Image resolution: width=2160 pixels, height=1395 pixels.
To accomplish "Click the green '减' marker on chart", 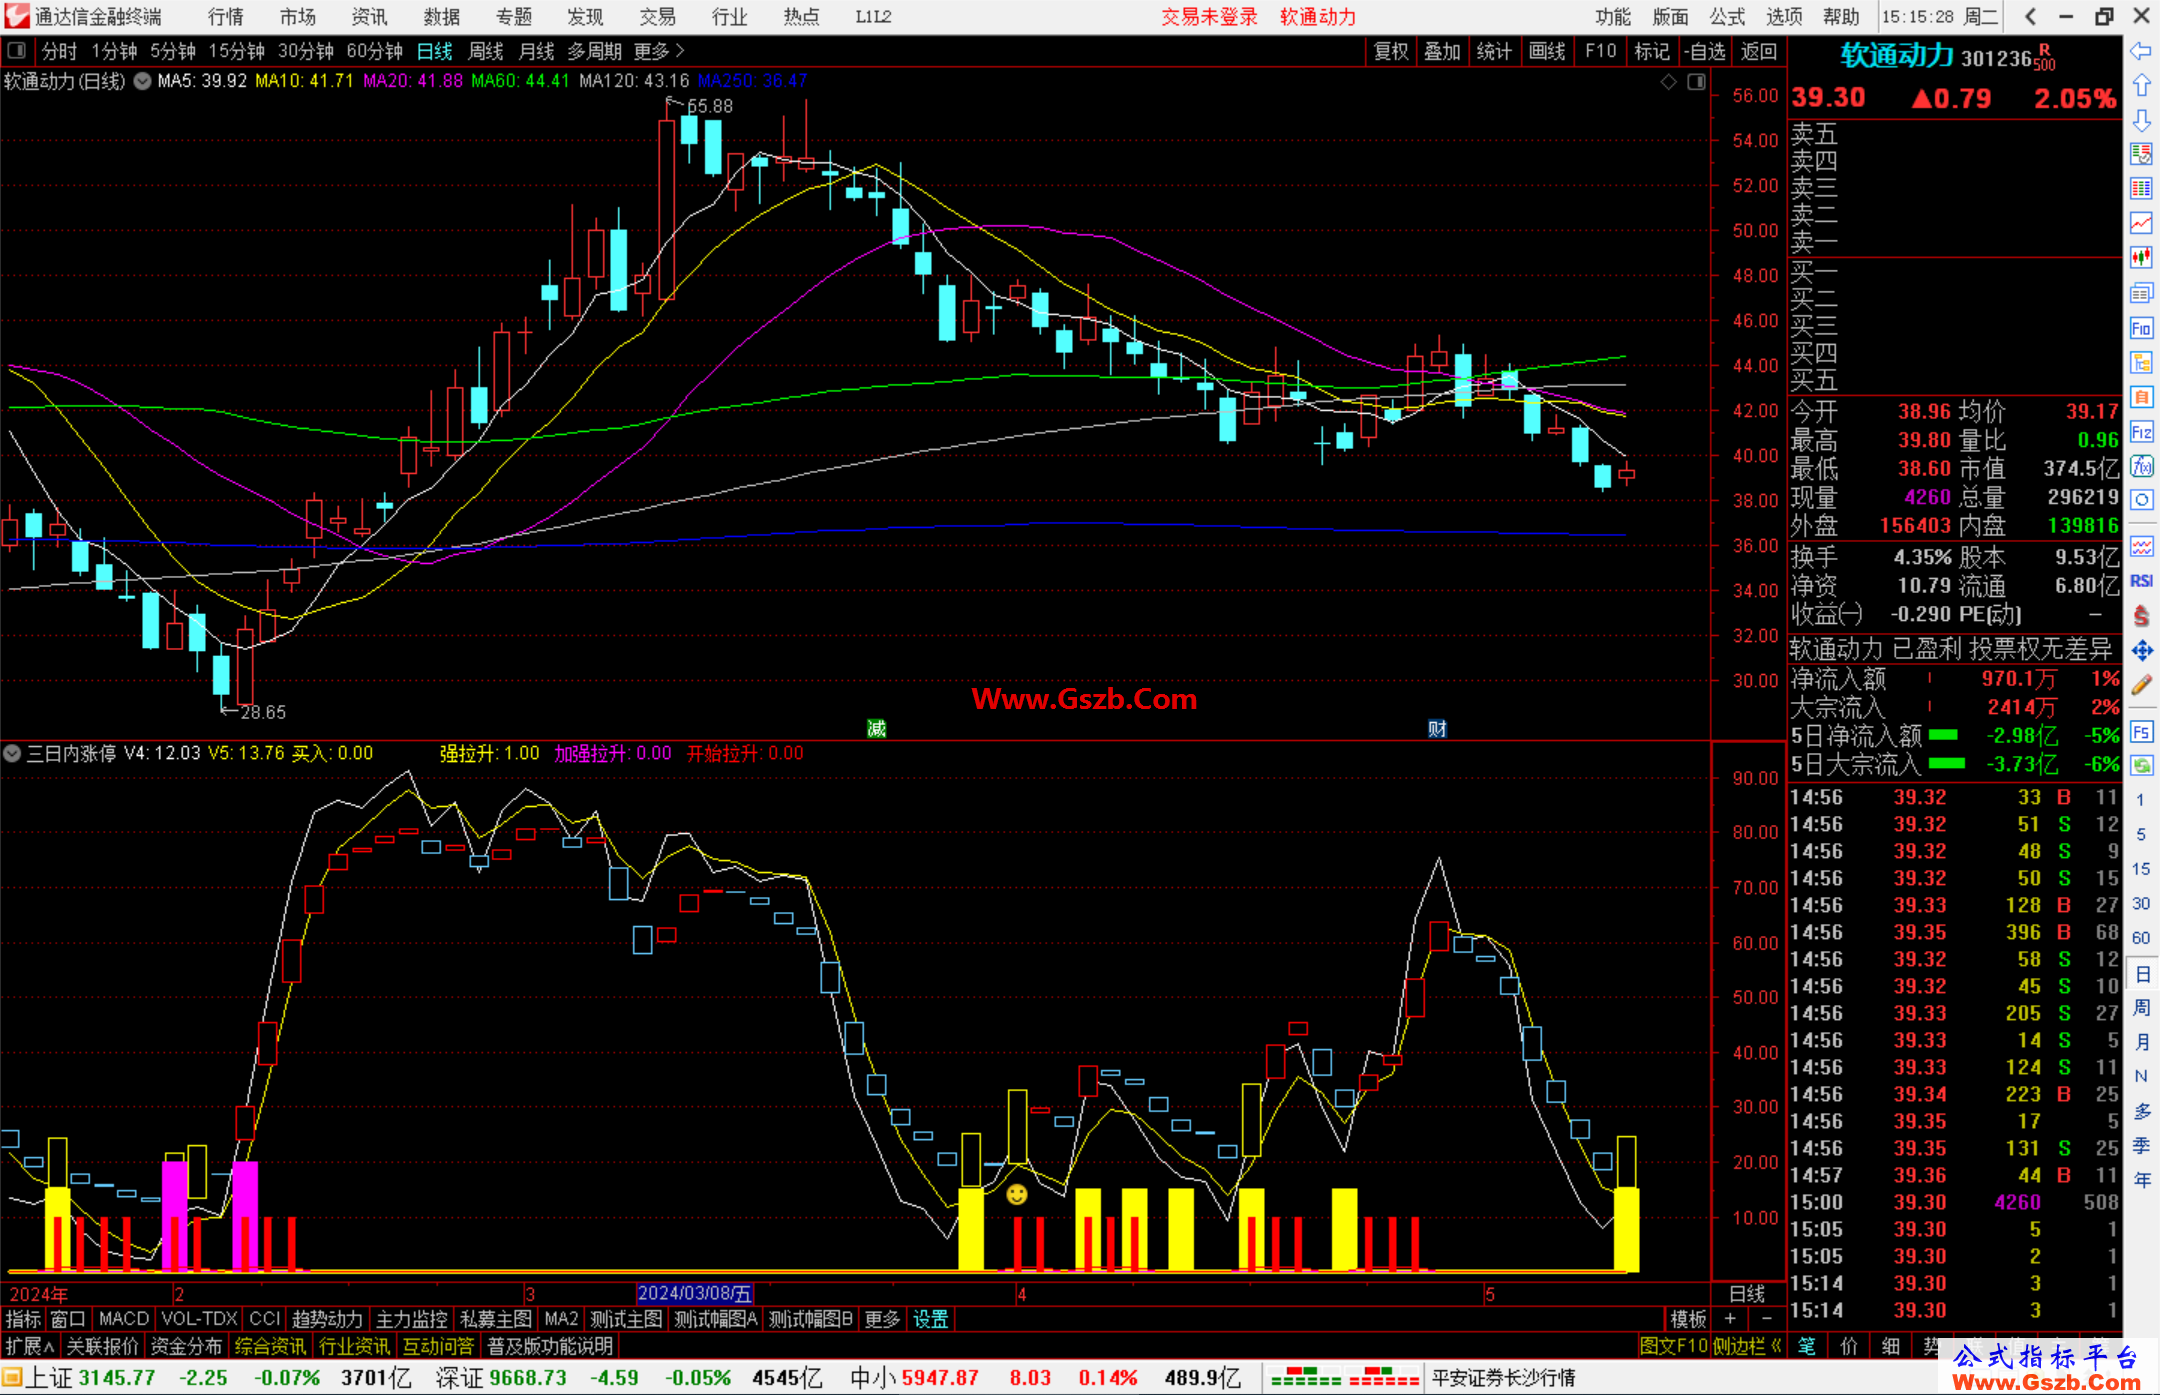I will [877, 728].
